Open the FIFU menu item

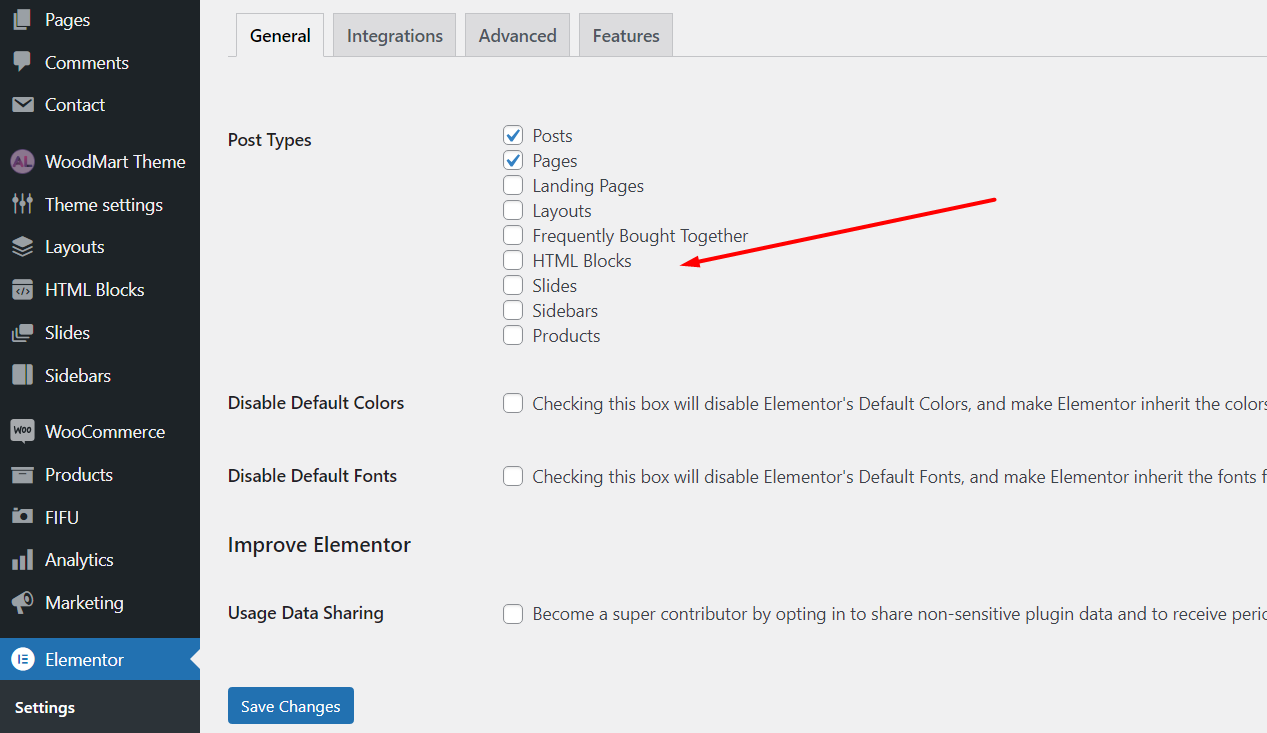pyautogui.click(x=100, y=517)
